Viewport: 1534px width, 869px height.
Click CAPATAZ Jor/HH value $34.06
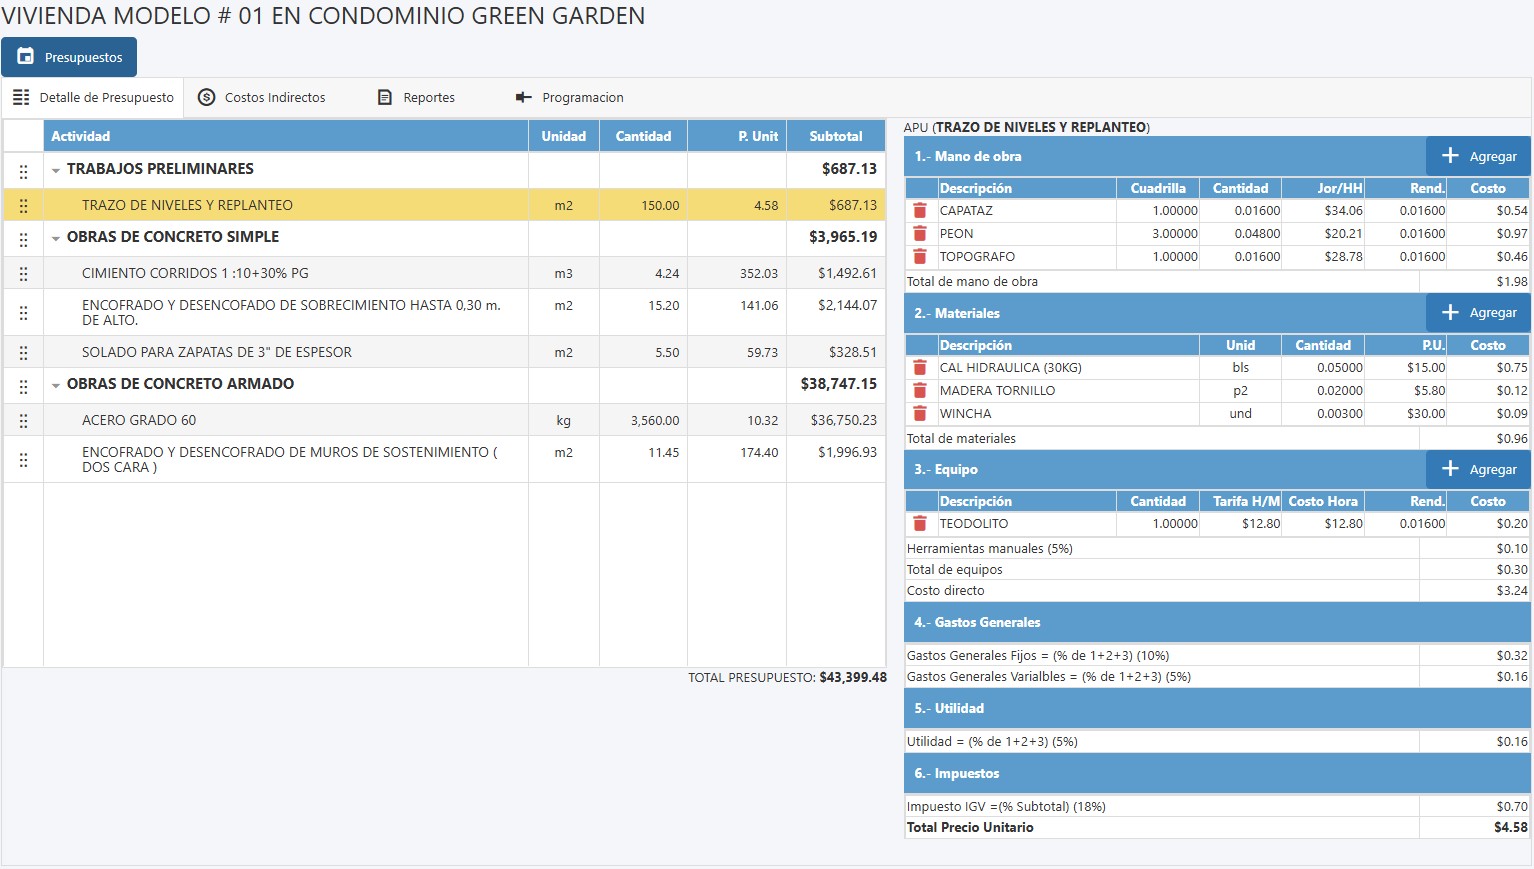pos(1324,211)
